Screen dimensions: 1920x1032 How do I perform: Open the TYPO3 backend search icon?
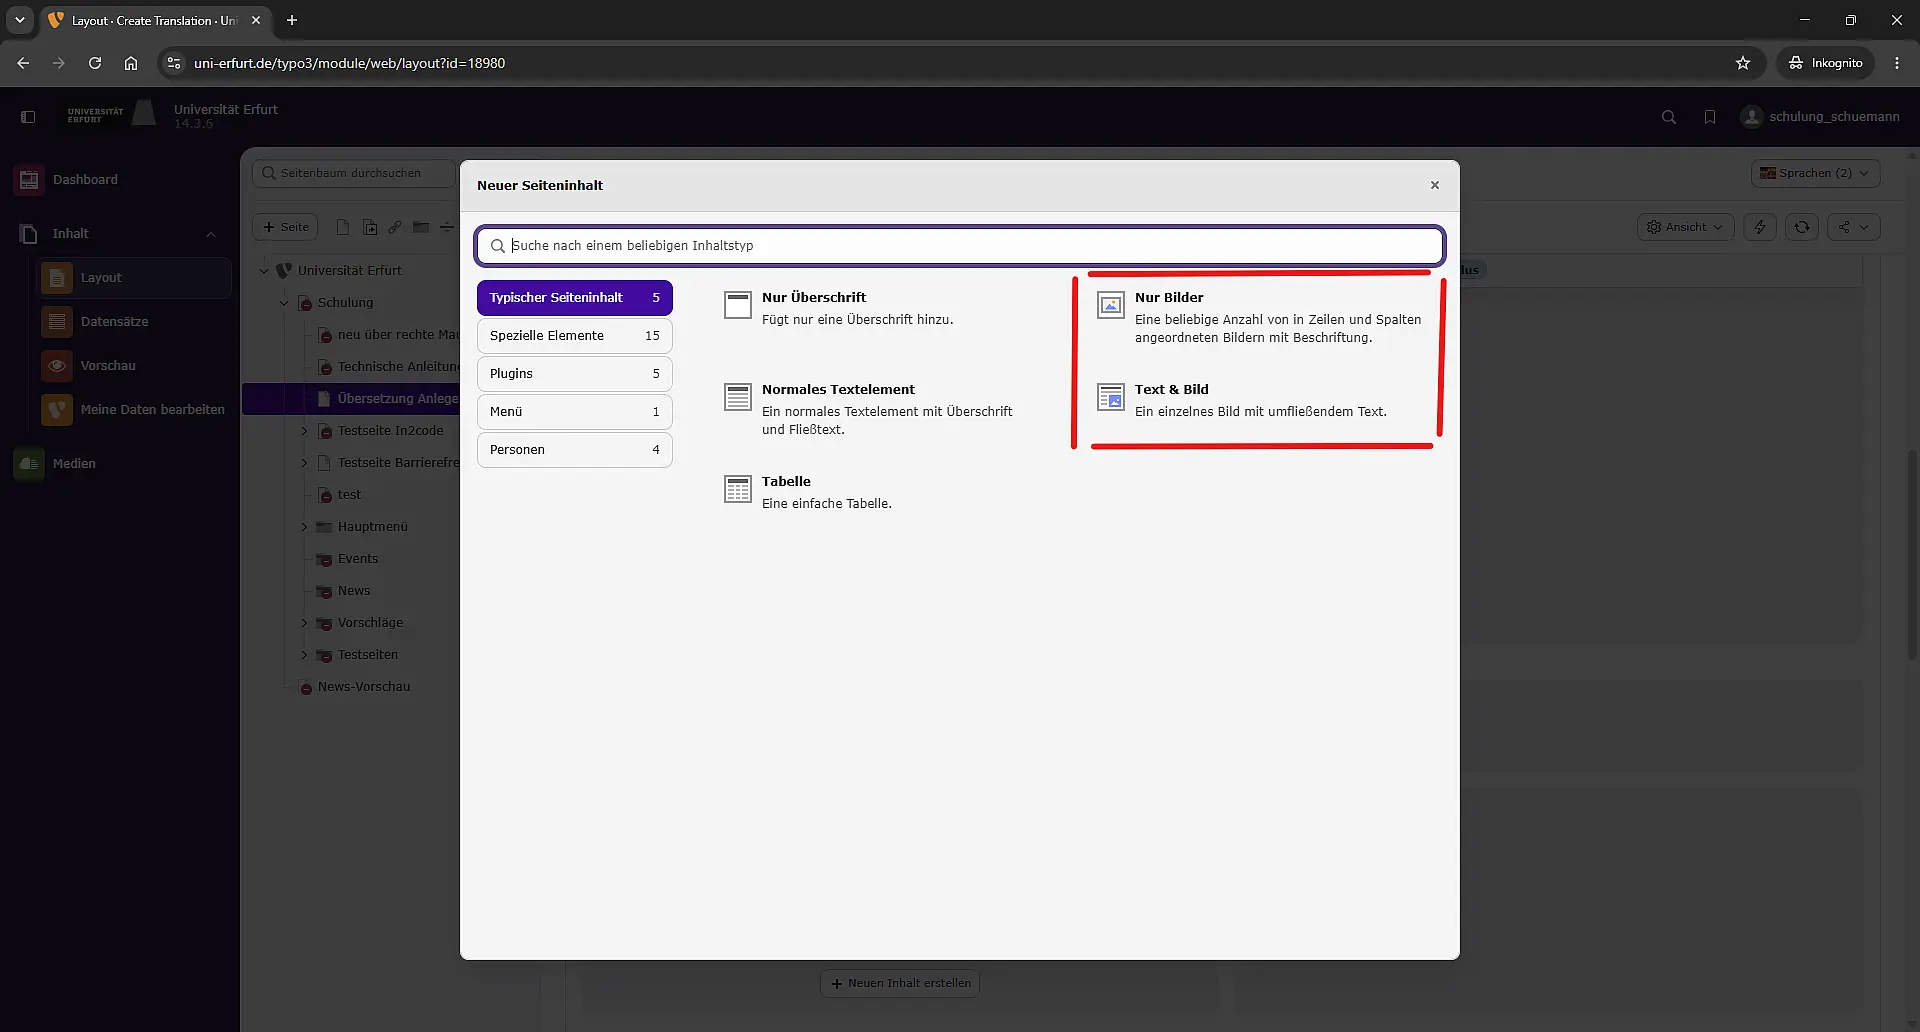pos(1669,117)
